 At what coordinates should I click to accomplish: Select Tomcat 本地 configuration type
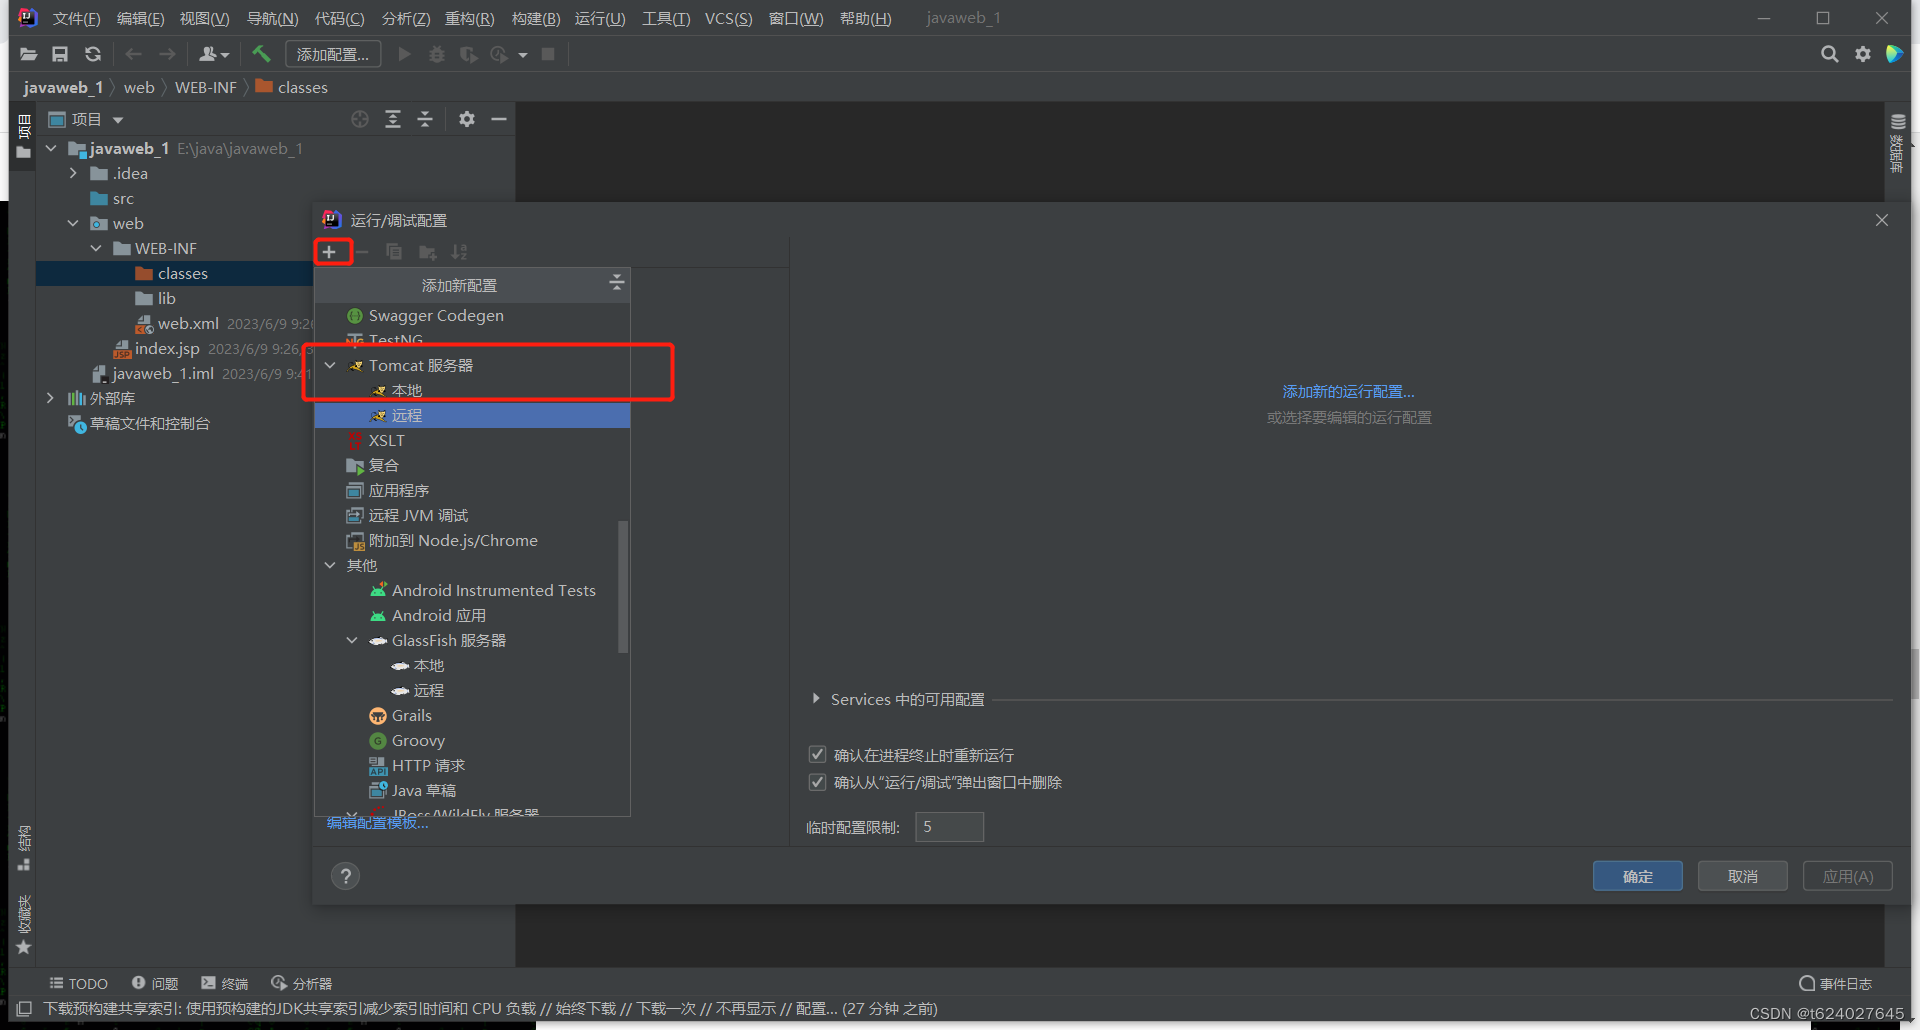(x=472, y=390)
